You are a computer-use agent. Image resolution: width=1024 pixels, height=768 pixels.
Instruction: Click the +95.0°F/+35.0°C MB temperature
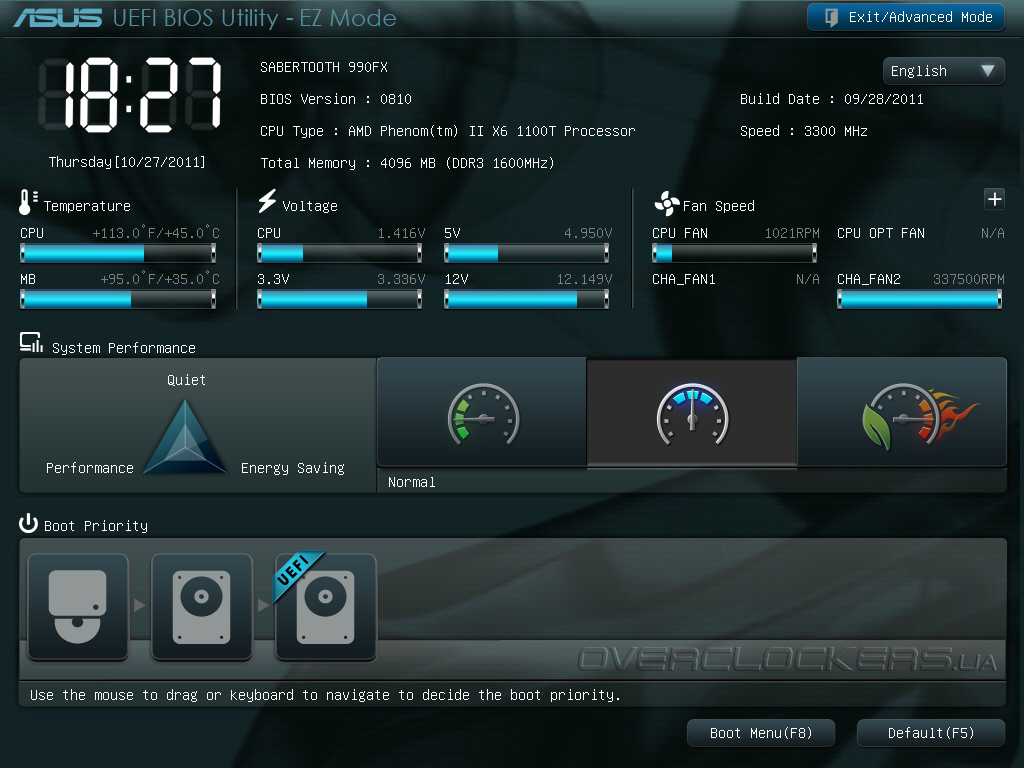[x=160, y=280]
